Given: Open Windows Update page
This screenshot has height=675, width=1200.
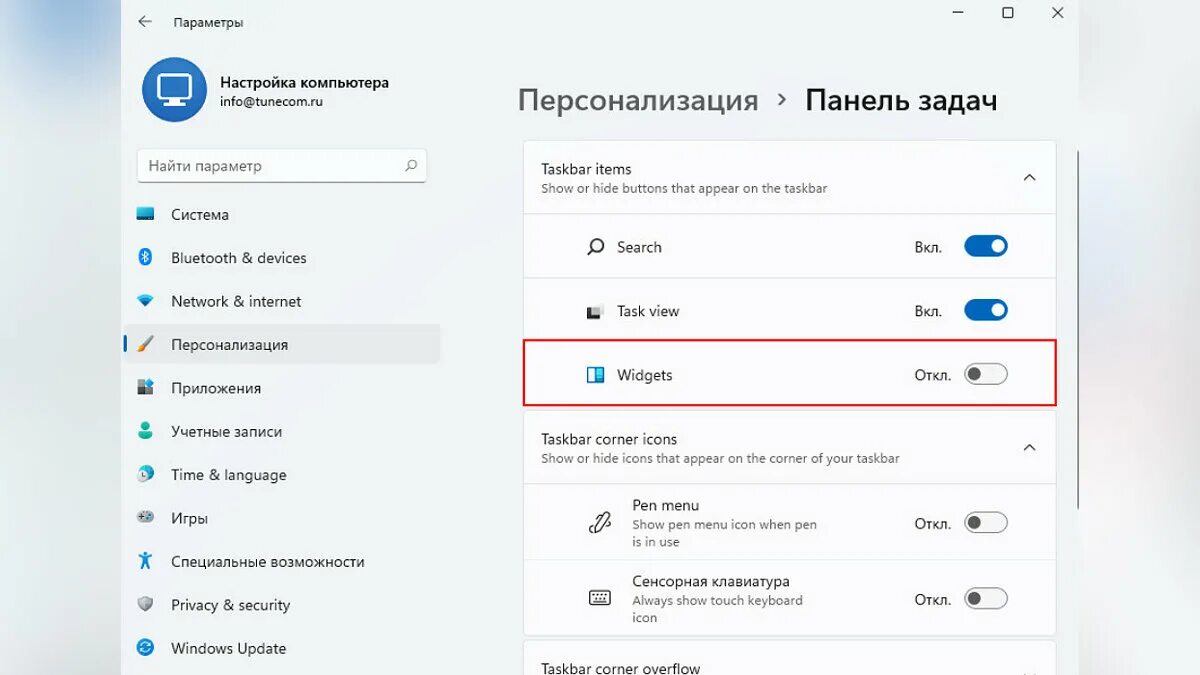Looking at the screenshot, I should pyautogui.click(x=281, y=648).
